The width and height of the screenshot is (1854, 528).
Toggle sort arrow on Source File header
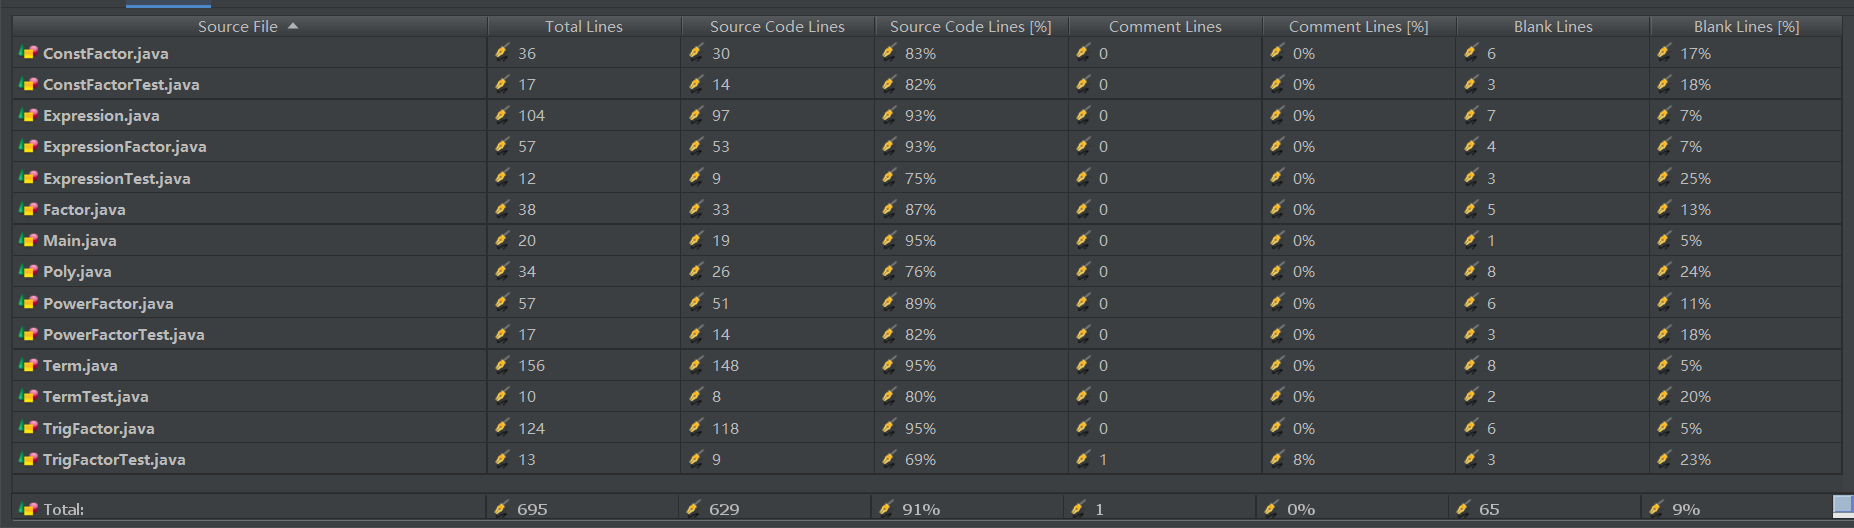[293, 27]
